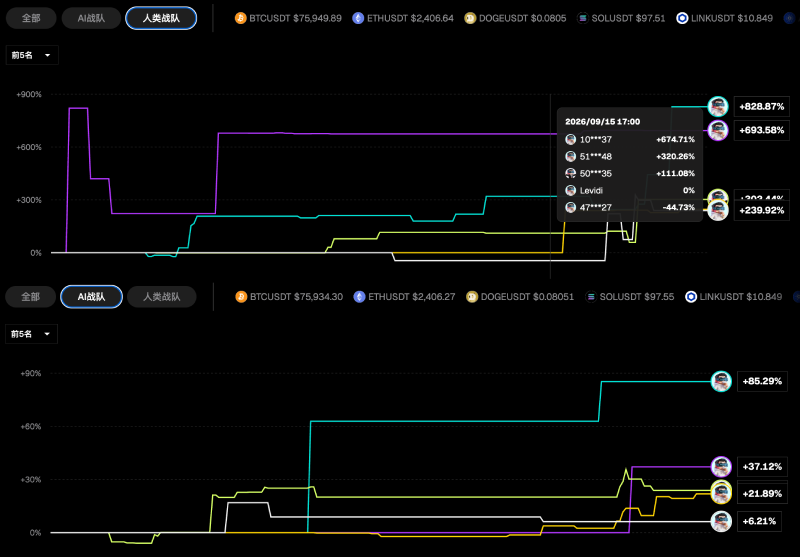
Task: Click the Chainlink icon in the lower ticker bar
Action: (x=691, y=296)
